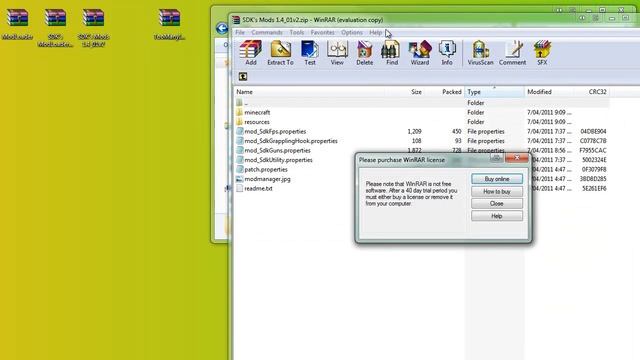The width and height of the screenshot is (640, 360).
Task: Click the How to buy button
Action: tap(497, 191)
